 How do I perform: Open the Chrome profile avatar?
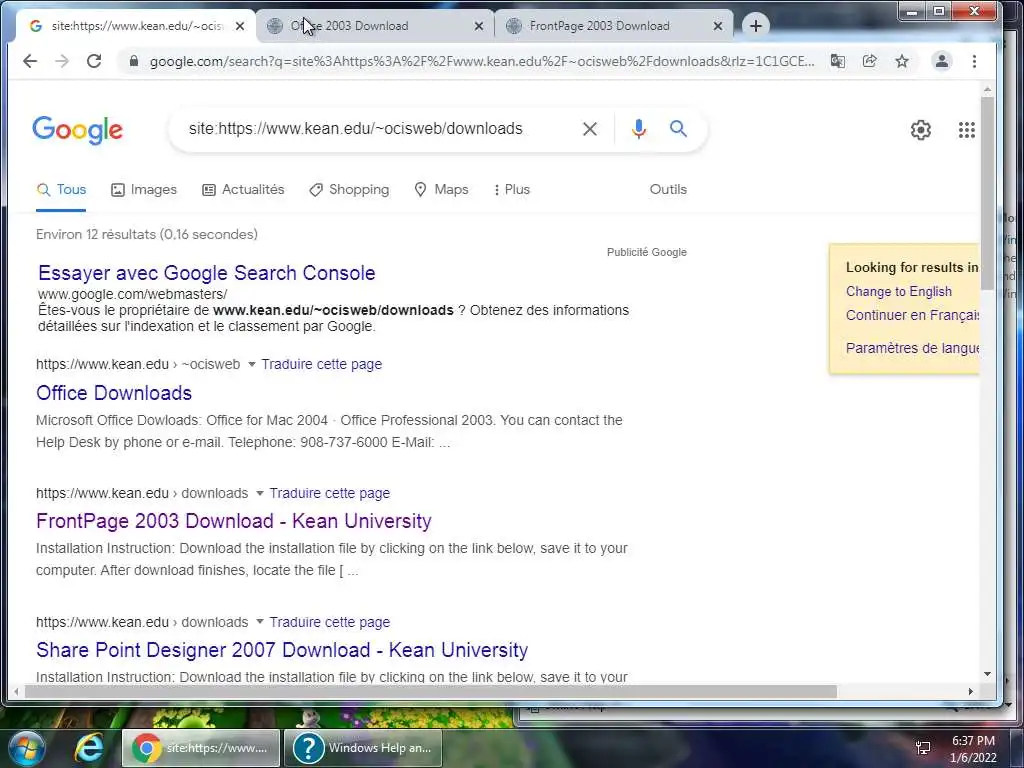pyautogui.click(x=942, y=61)
